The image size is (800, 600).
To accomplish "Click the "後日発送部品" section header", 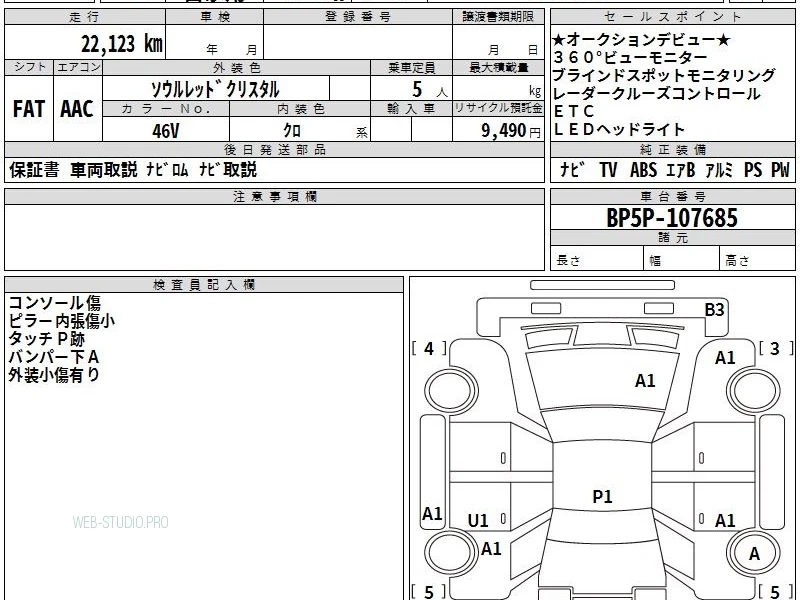I will pos(274,149).
